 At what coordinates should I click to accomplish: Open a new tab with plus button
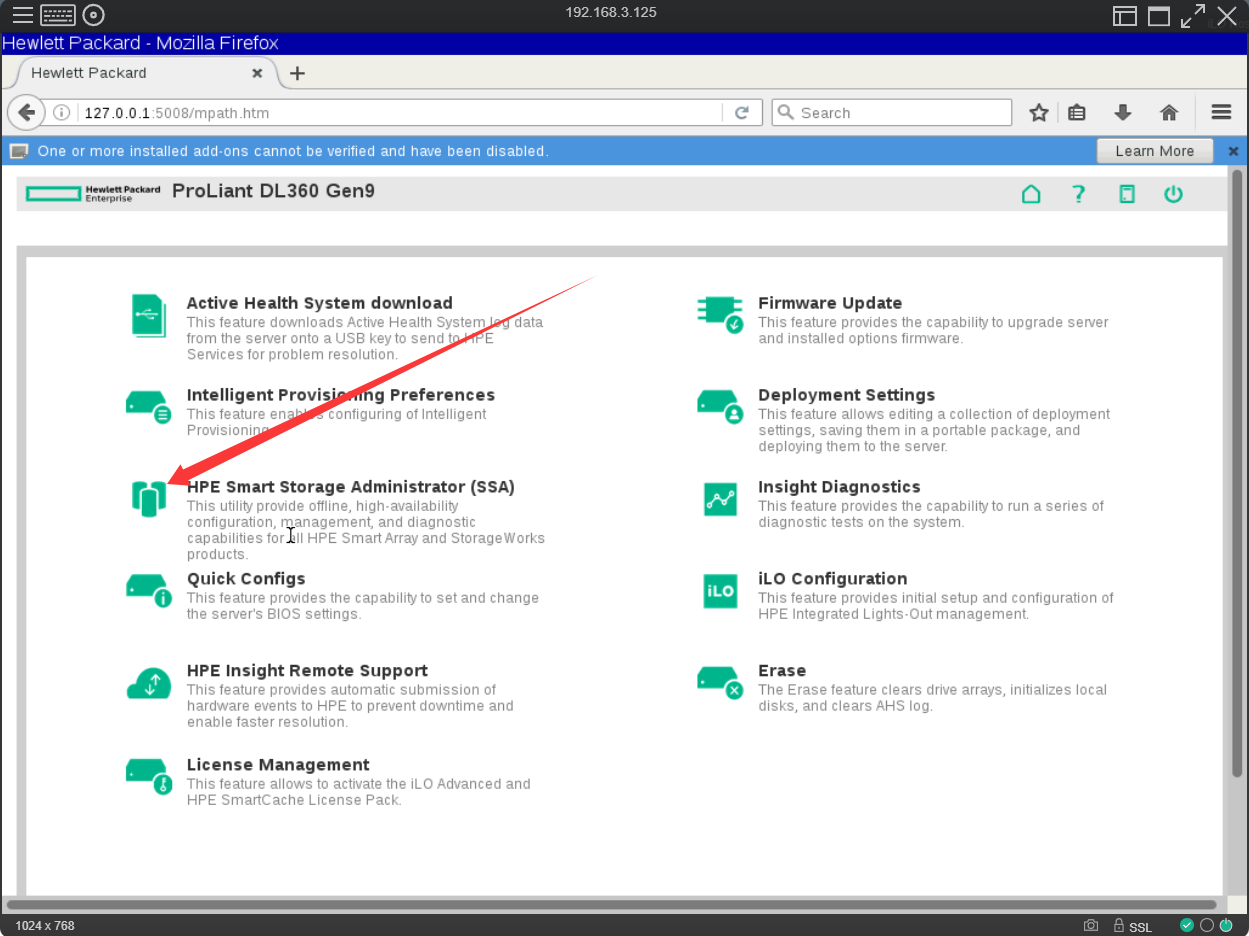(x=297, y=73)
